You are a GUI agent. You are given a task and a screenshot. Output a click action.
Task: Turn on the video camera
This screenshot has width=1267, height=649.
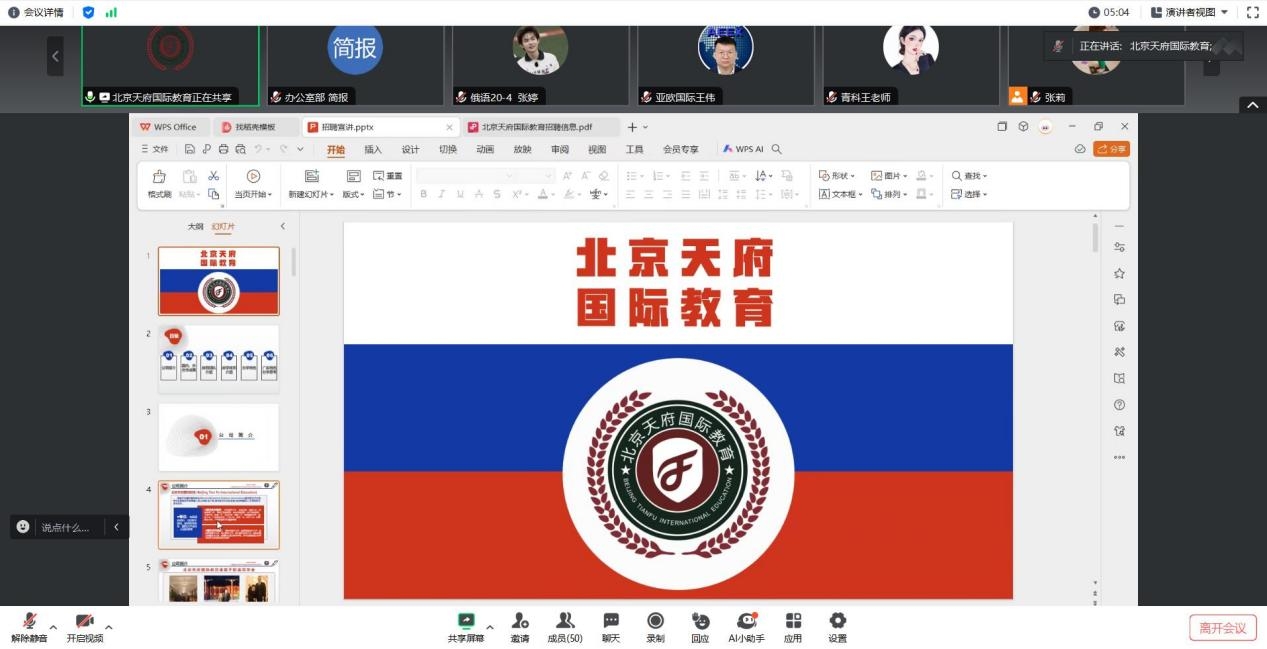[x=84, y=622]
